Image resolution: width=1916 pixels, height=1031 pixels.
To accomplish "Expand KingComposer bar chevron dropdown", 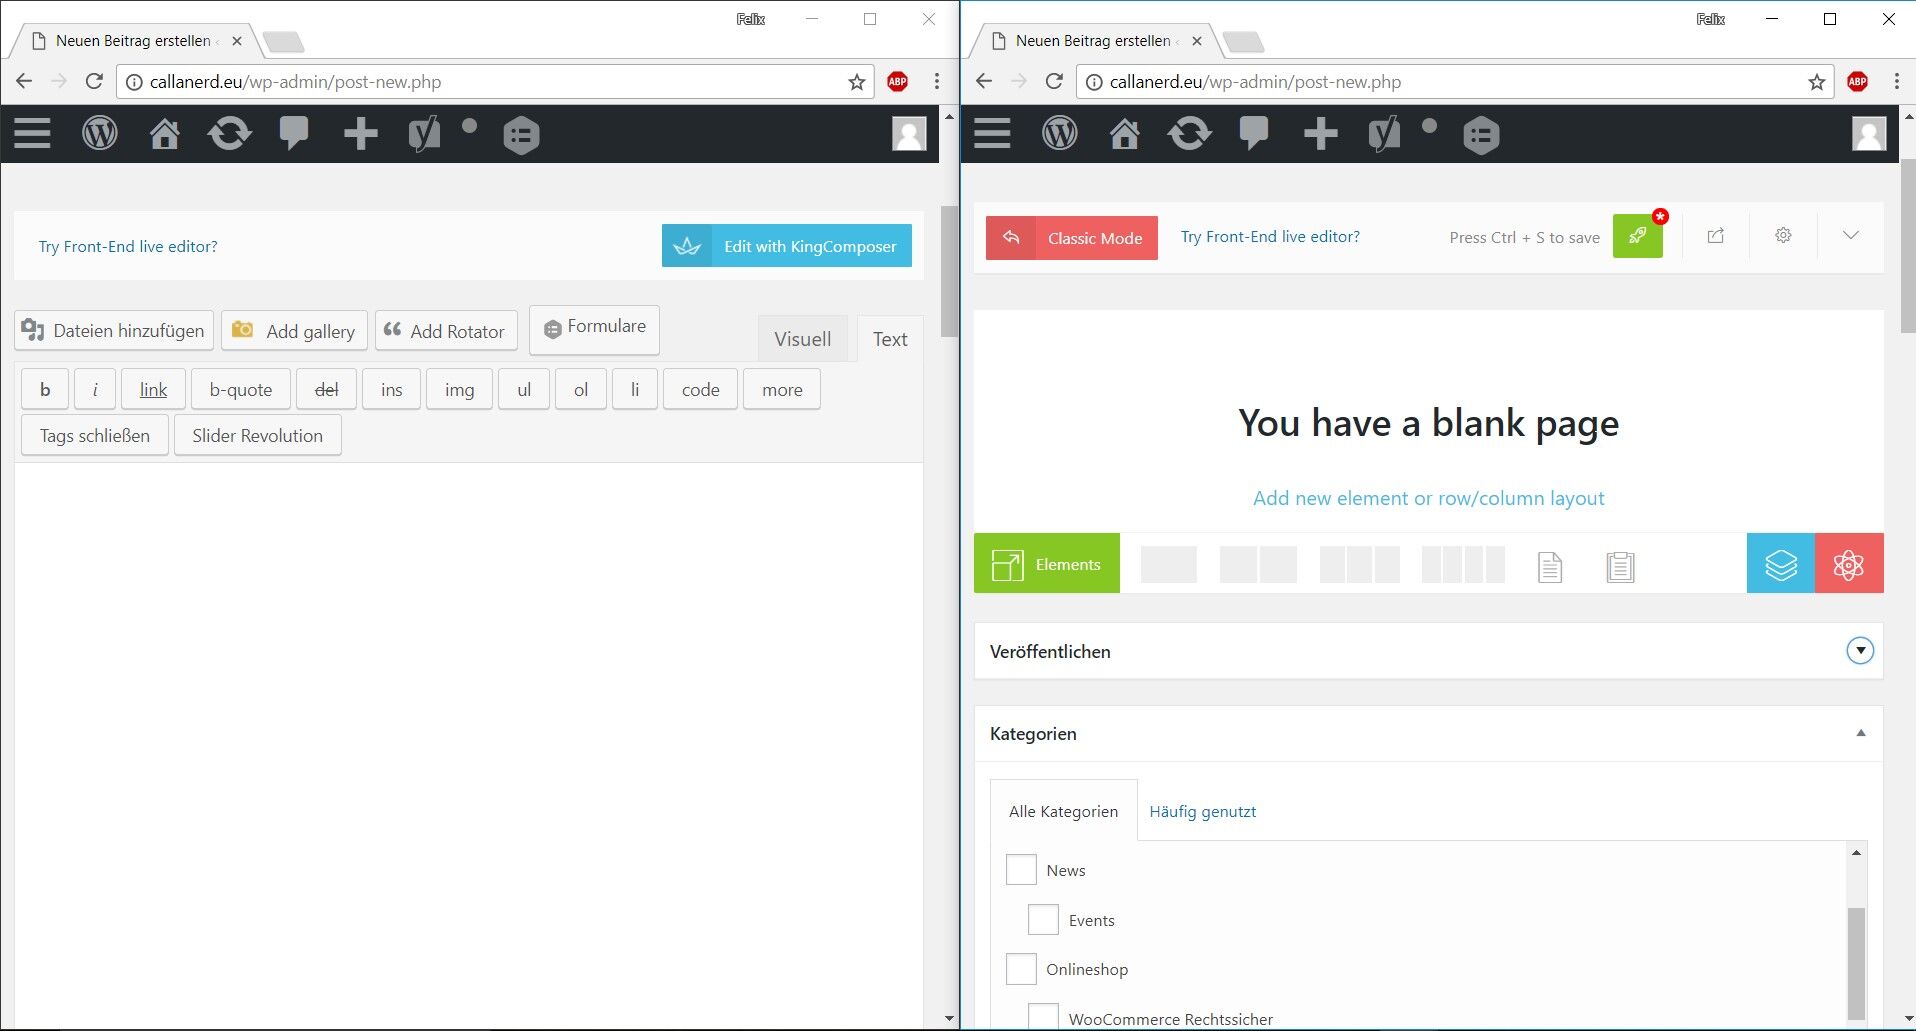I will click(1851, 235).
